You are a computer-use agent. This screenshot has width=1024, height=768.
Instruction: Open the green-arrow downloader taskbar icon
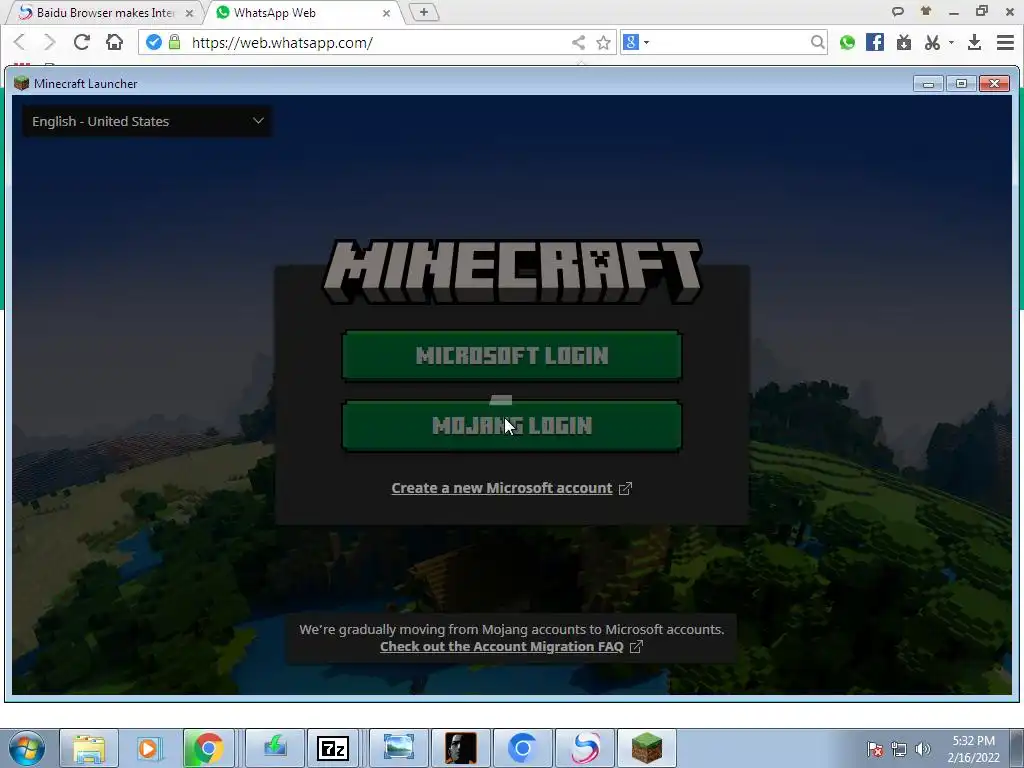pyautogui.click(x=275, y=748)
